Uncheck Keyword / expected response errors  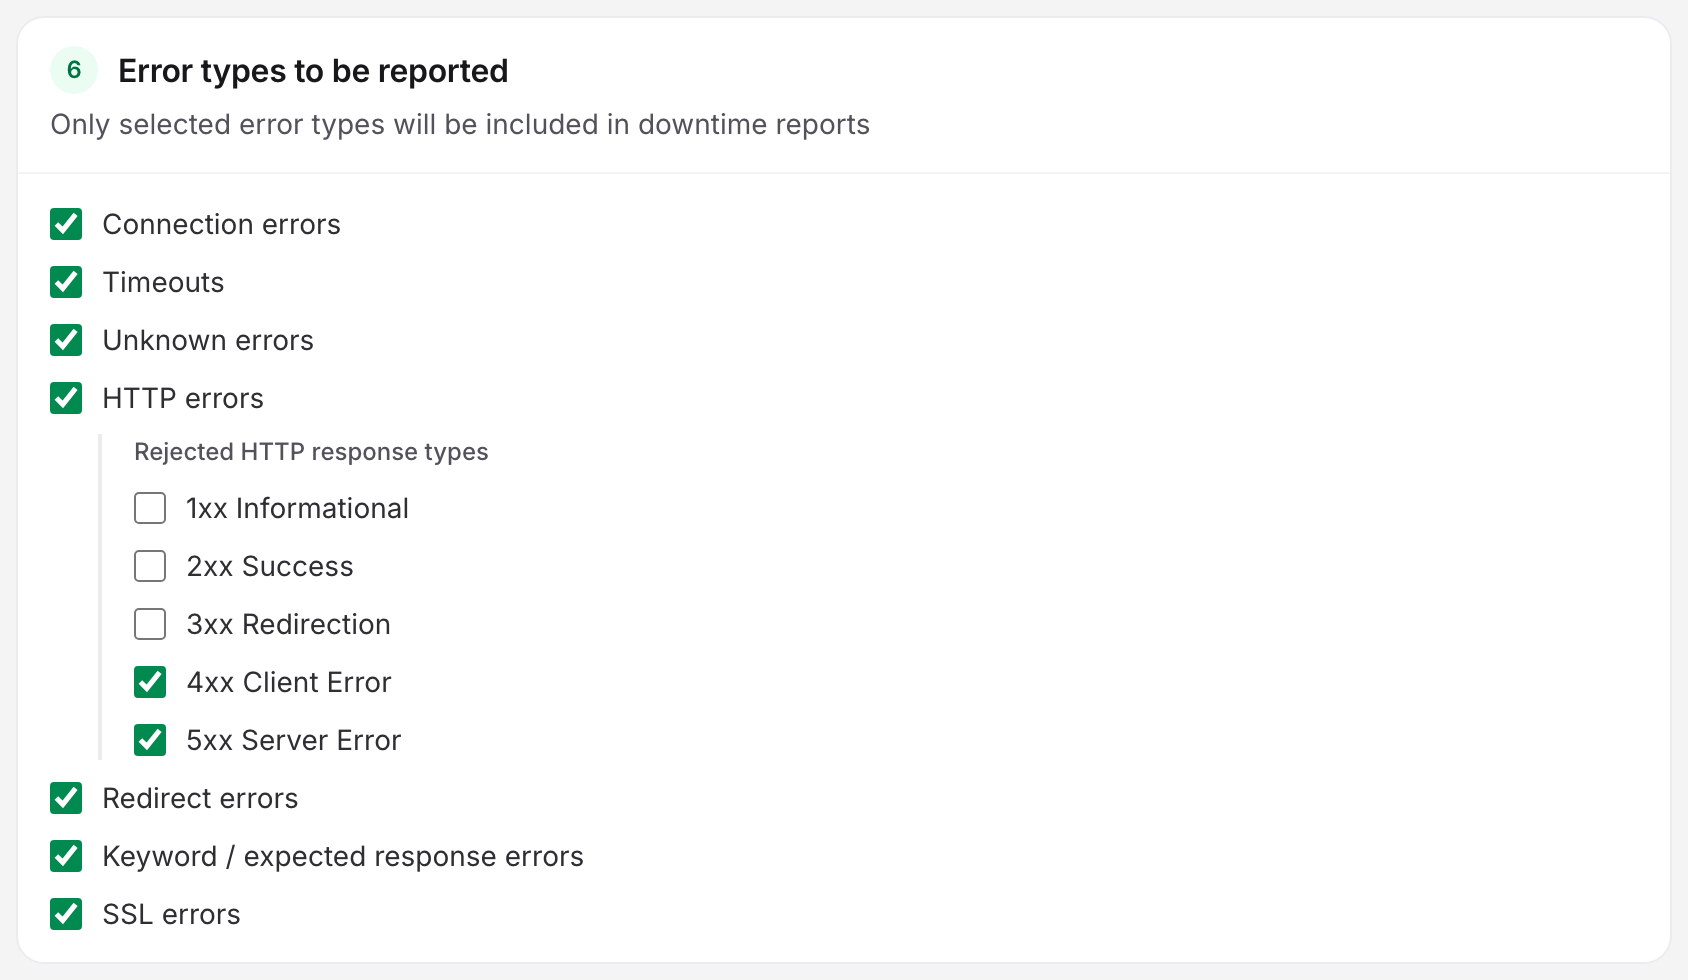[x=66, y=856]
